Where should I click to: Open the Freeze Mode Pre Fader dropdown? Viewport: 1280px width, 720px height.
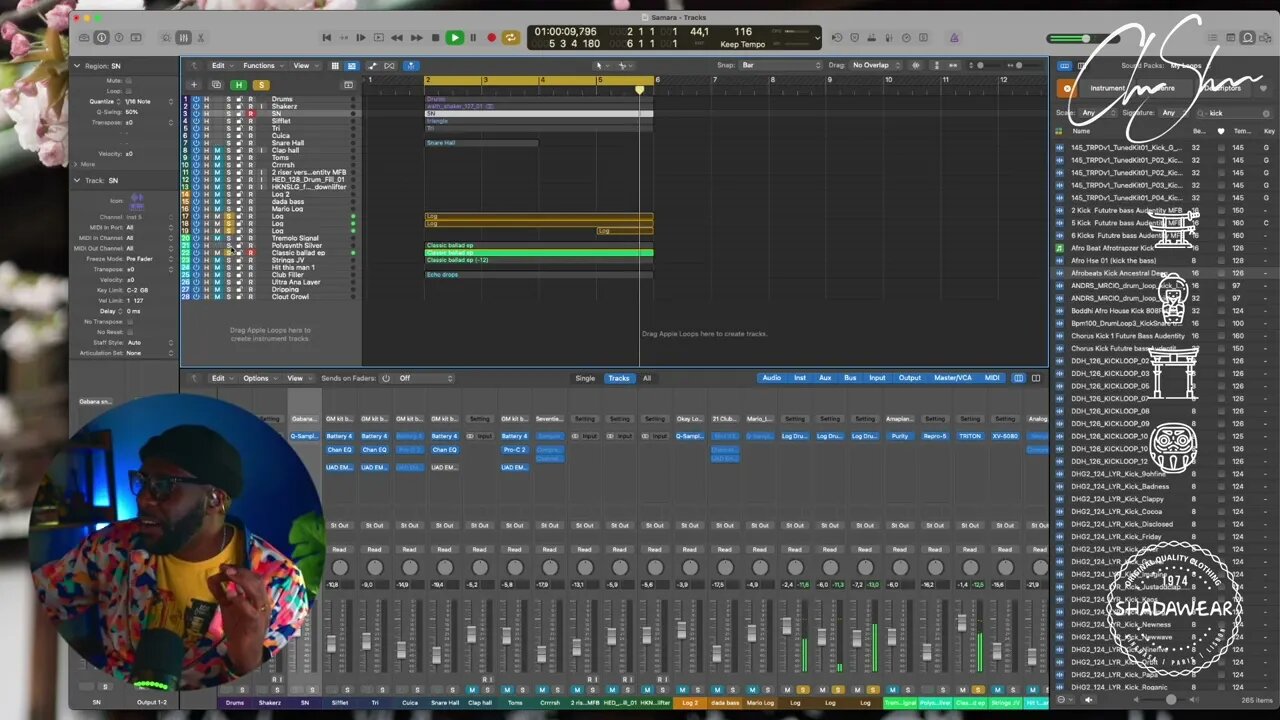coord(149,259)
